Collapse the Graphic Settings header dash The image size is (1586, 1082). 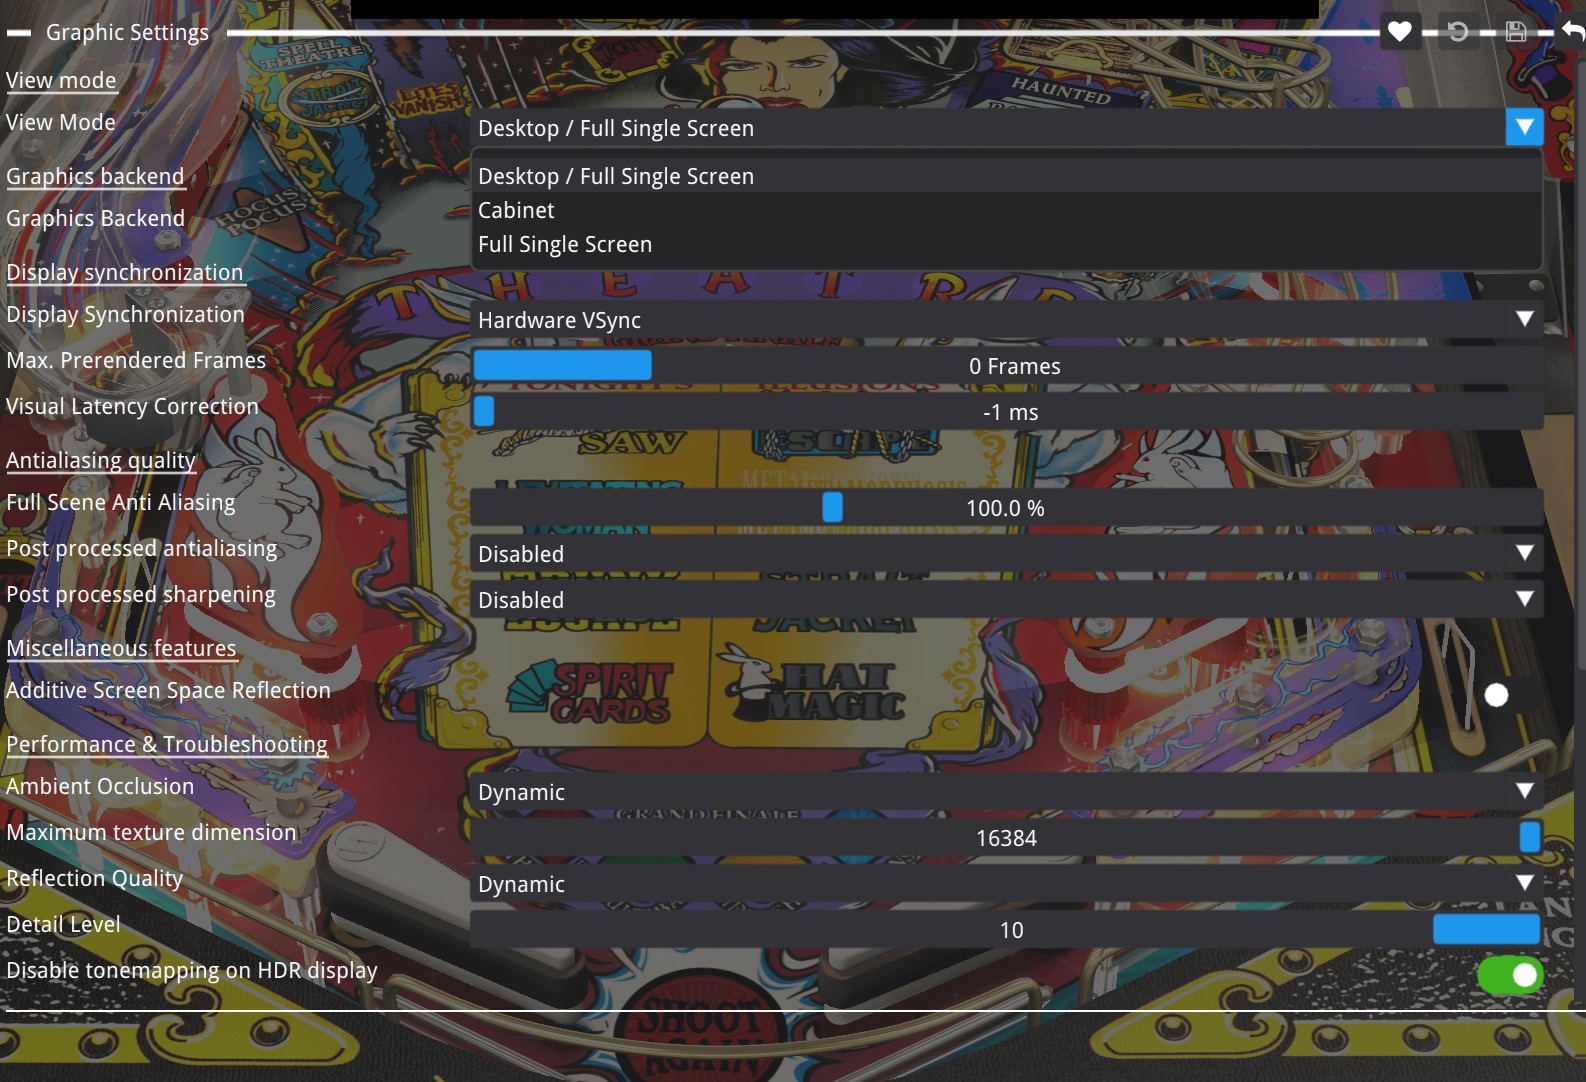tap(19, 33)
